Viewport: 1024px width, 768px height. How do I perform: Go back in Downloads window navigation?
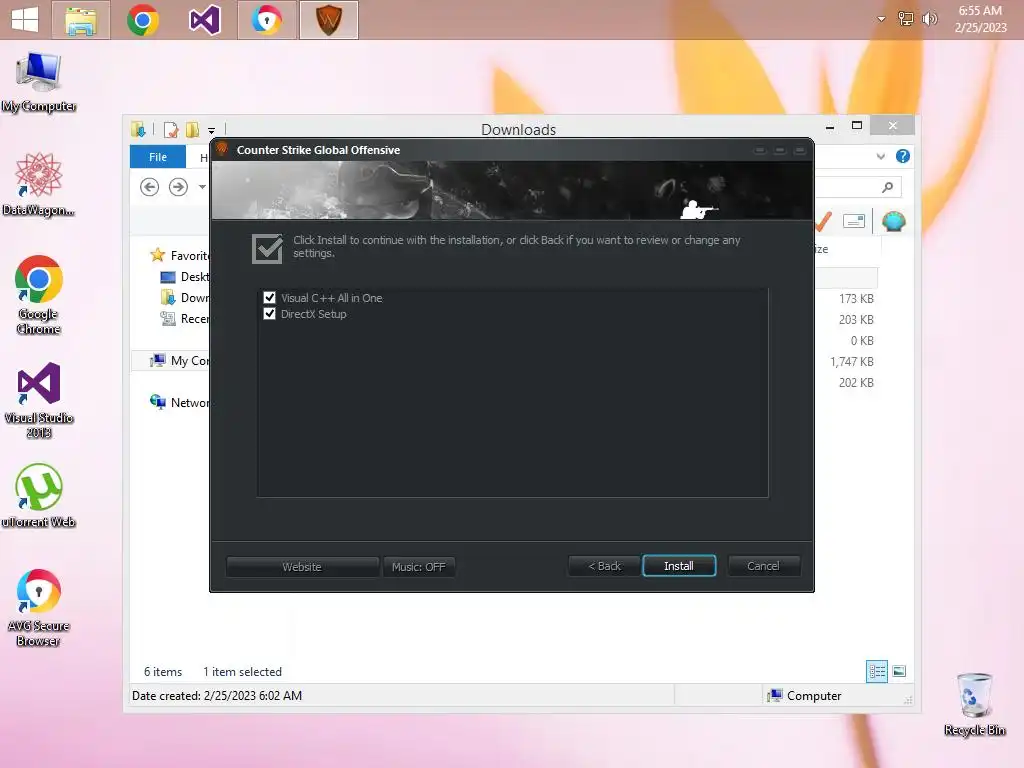[x=150, y=187]
